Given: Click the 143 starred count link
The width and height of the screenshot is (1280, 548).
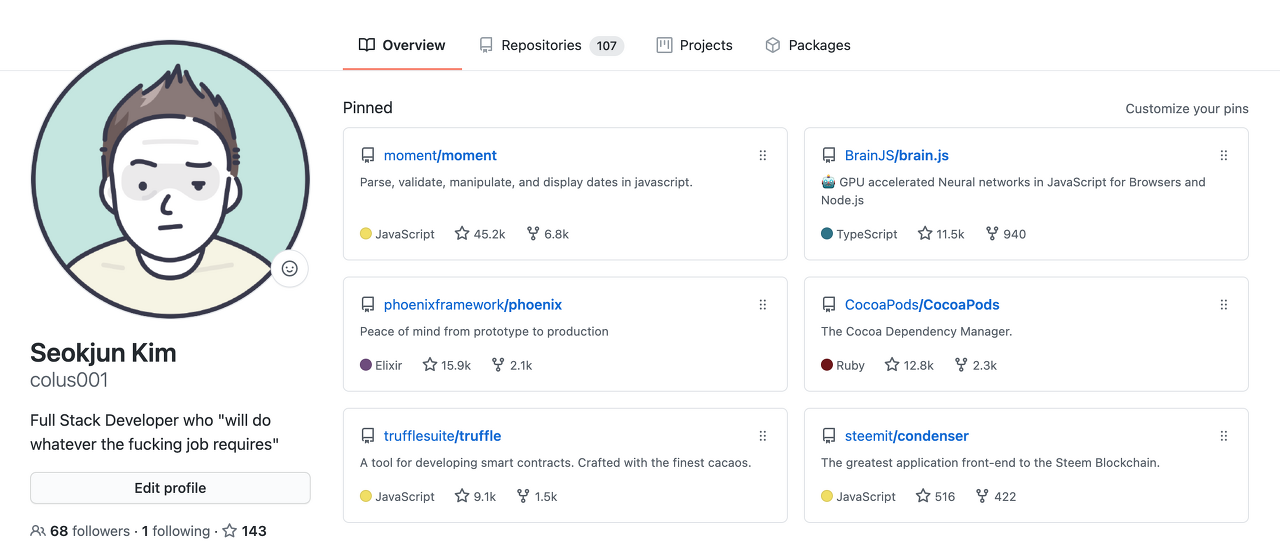Looking at the screenshot, I should (245, 531).
